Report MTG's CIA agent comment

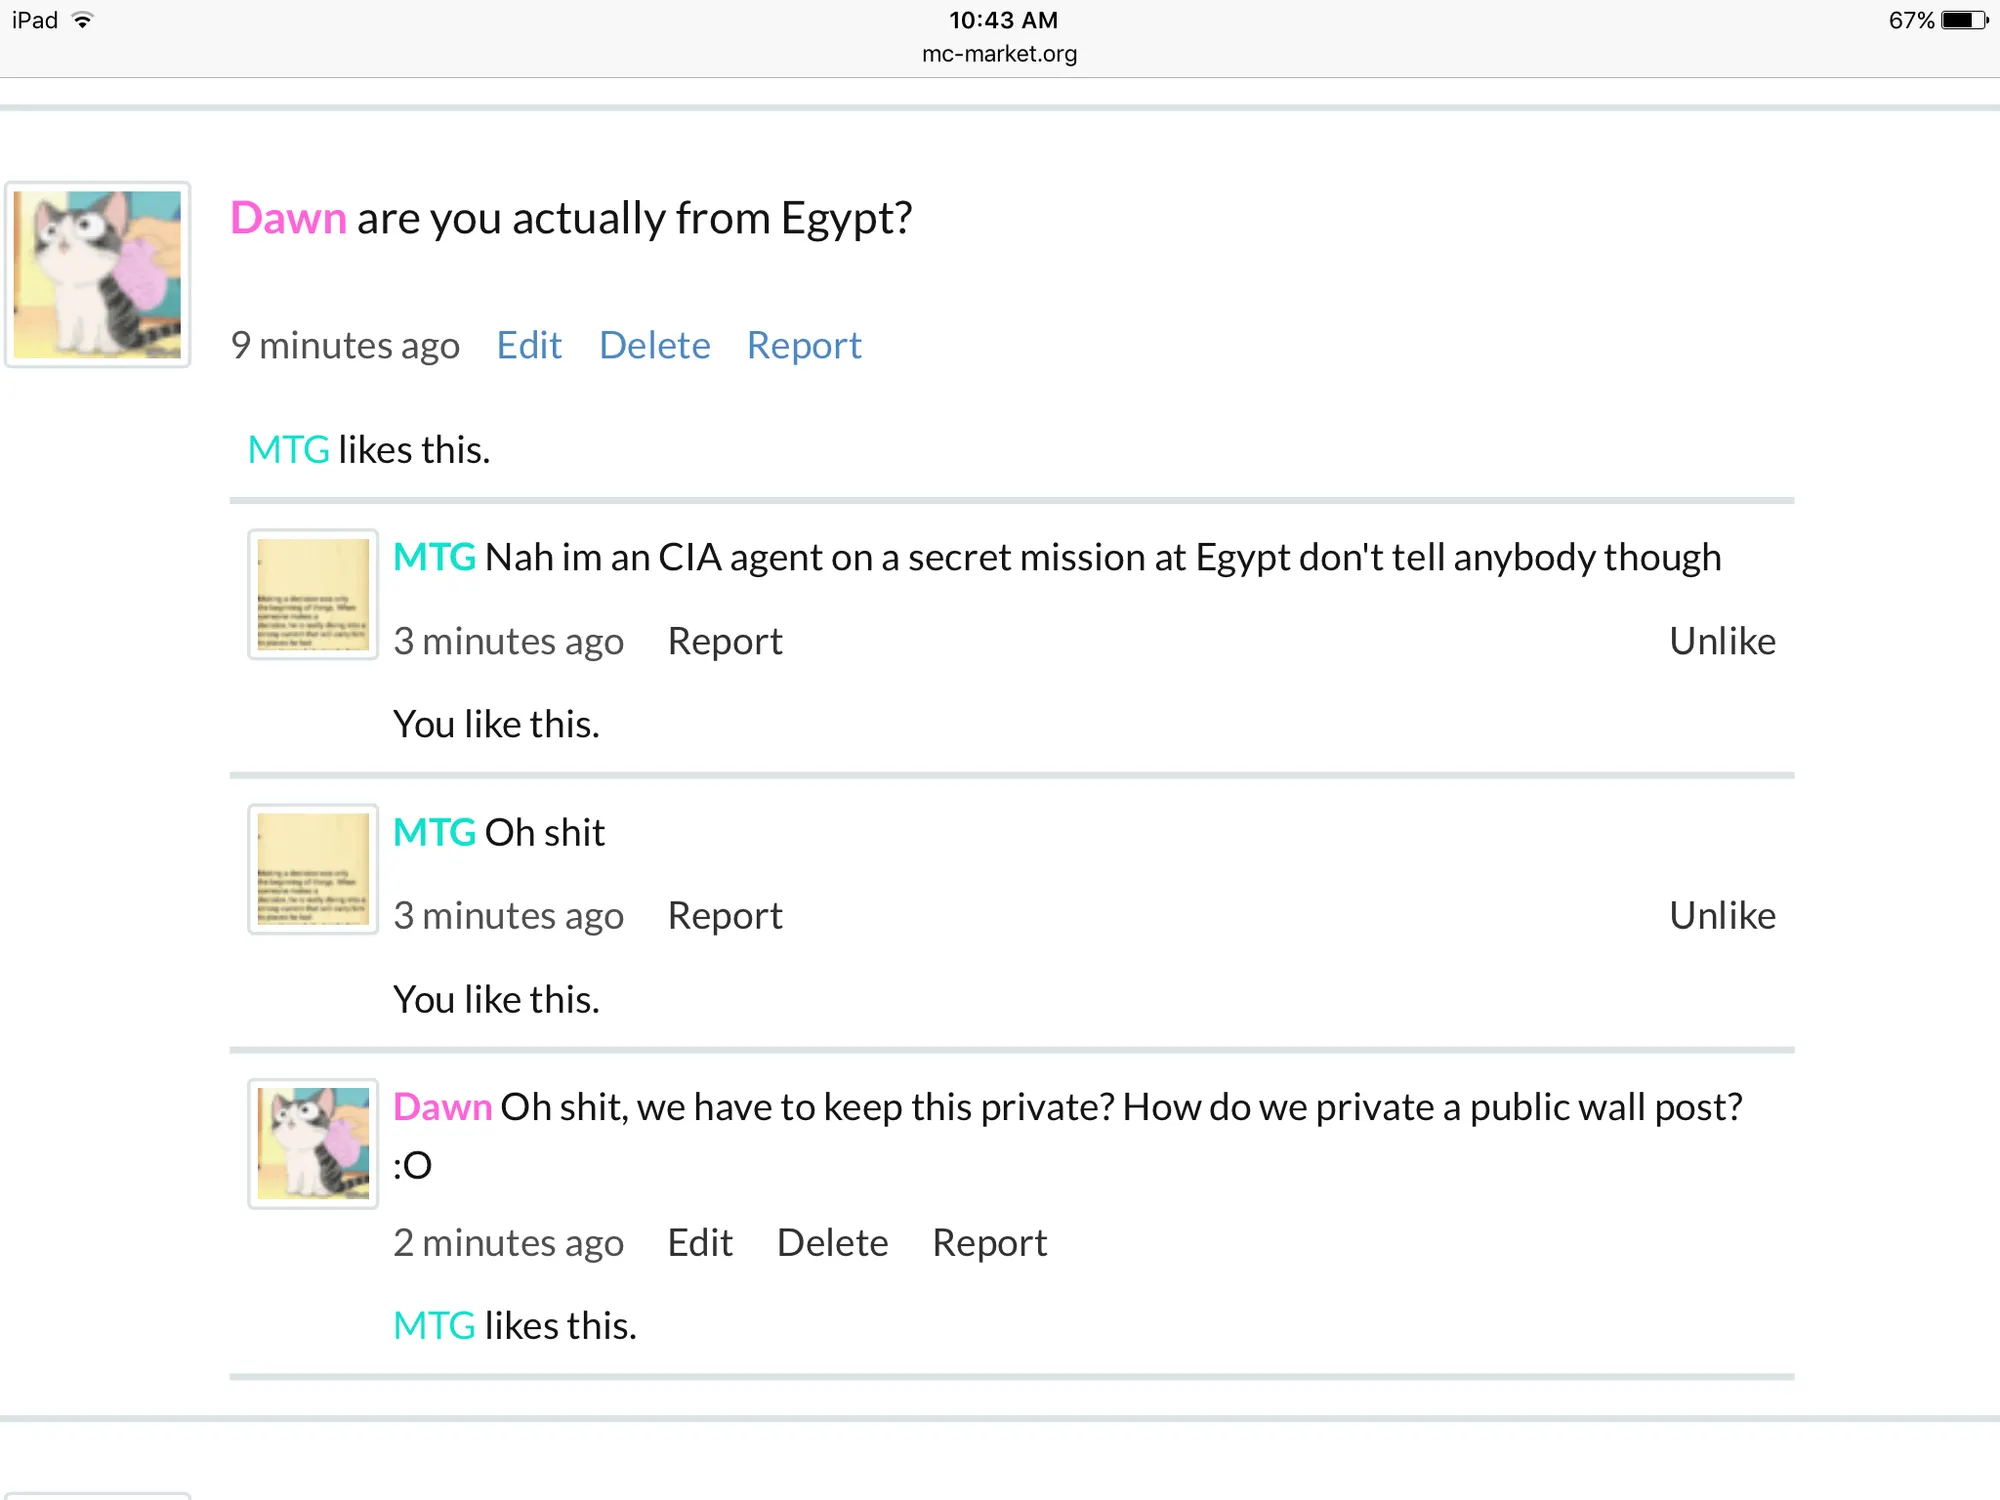(x=725, y=641)
